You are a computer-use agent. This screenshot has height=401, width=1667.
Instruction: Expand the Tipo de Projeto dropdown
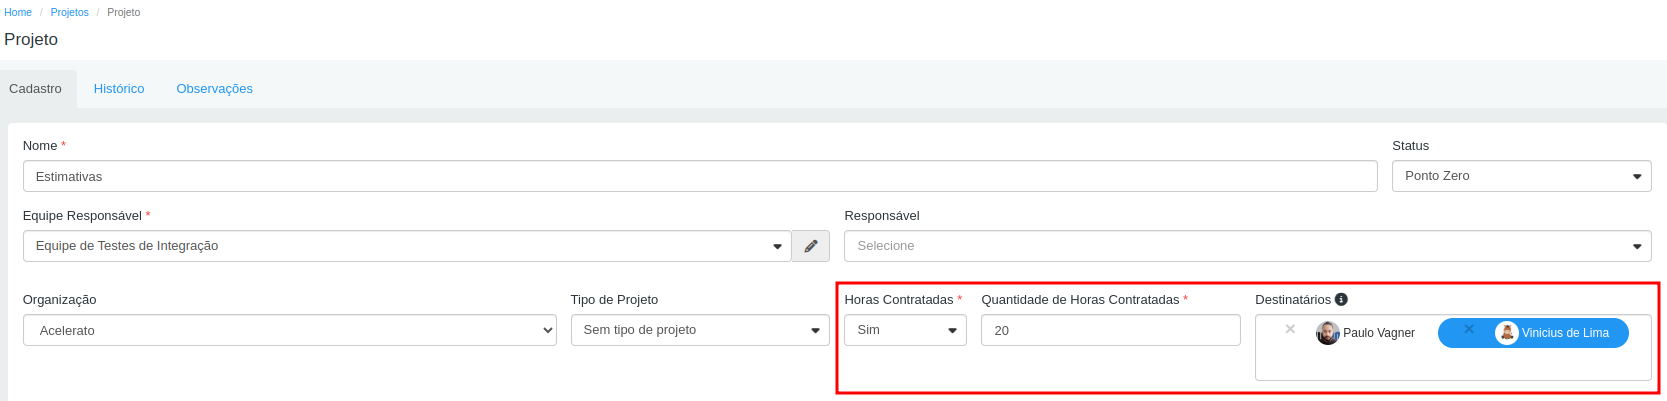pyautogui.click(x=700, y=330)
